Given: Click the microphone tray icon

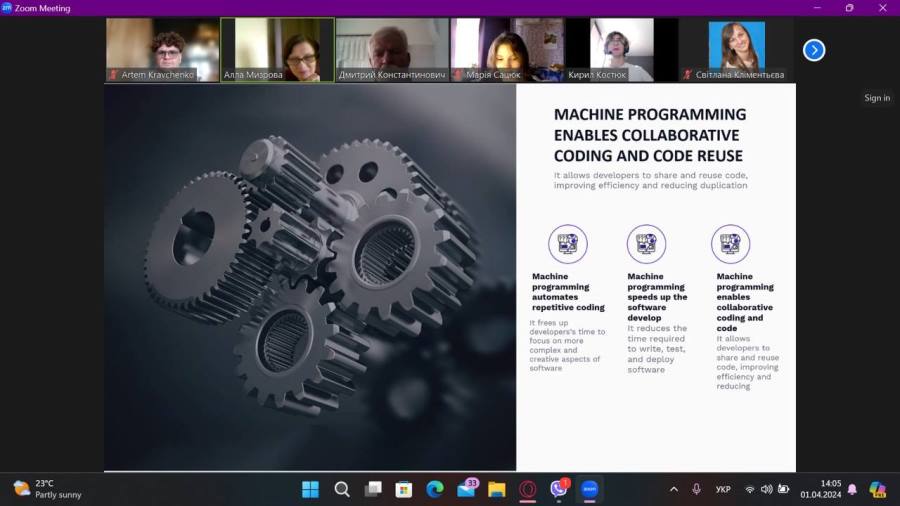Looking at the screenshot, I should tap(696, 489).
